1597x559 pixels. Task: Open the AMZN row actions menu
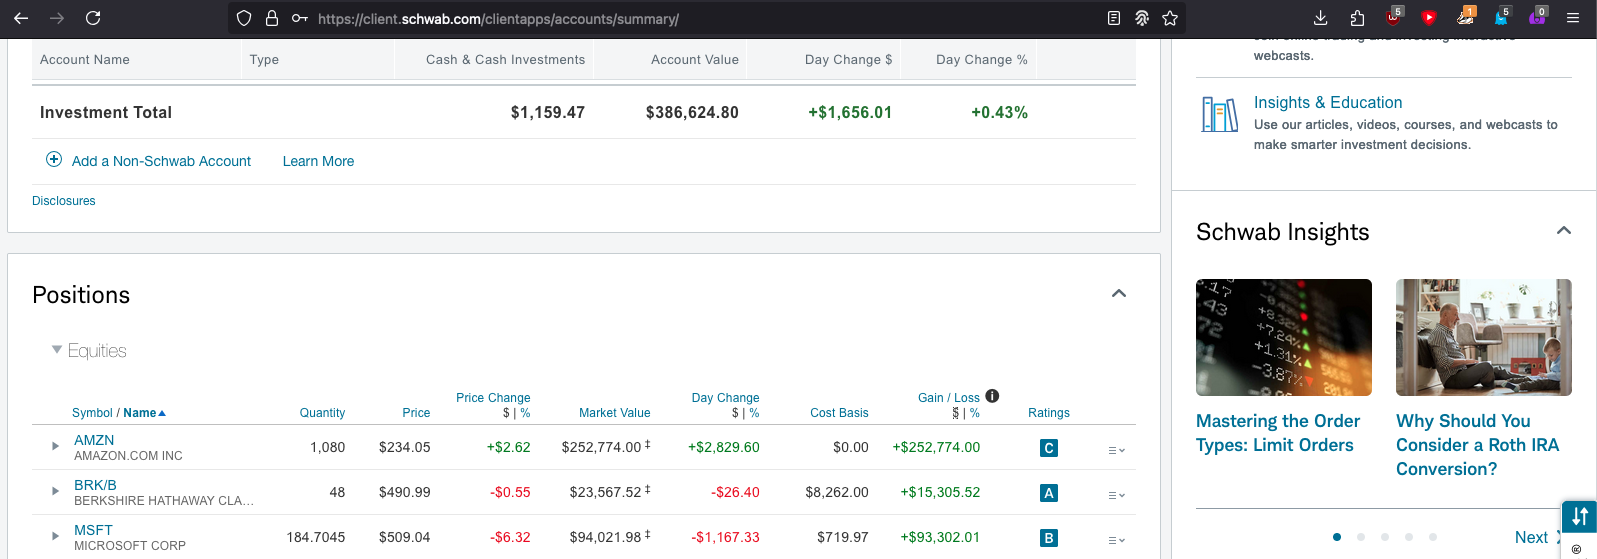pos(1116,450)
